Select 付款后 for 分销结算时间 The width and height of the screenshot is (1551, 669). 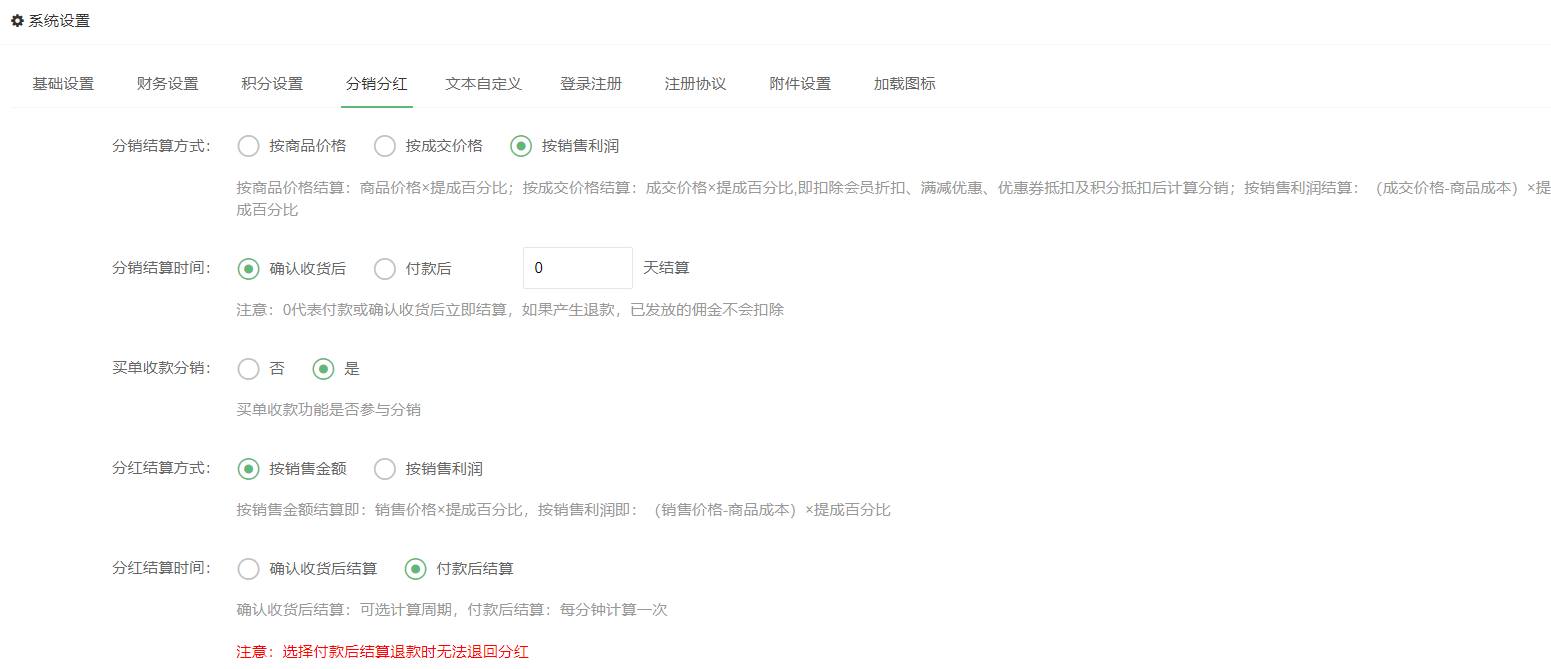[385, 269]
